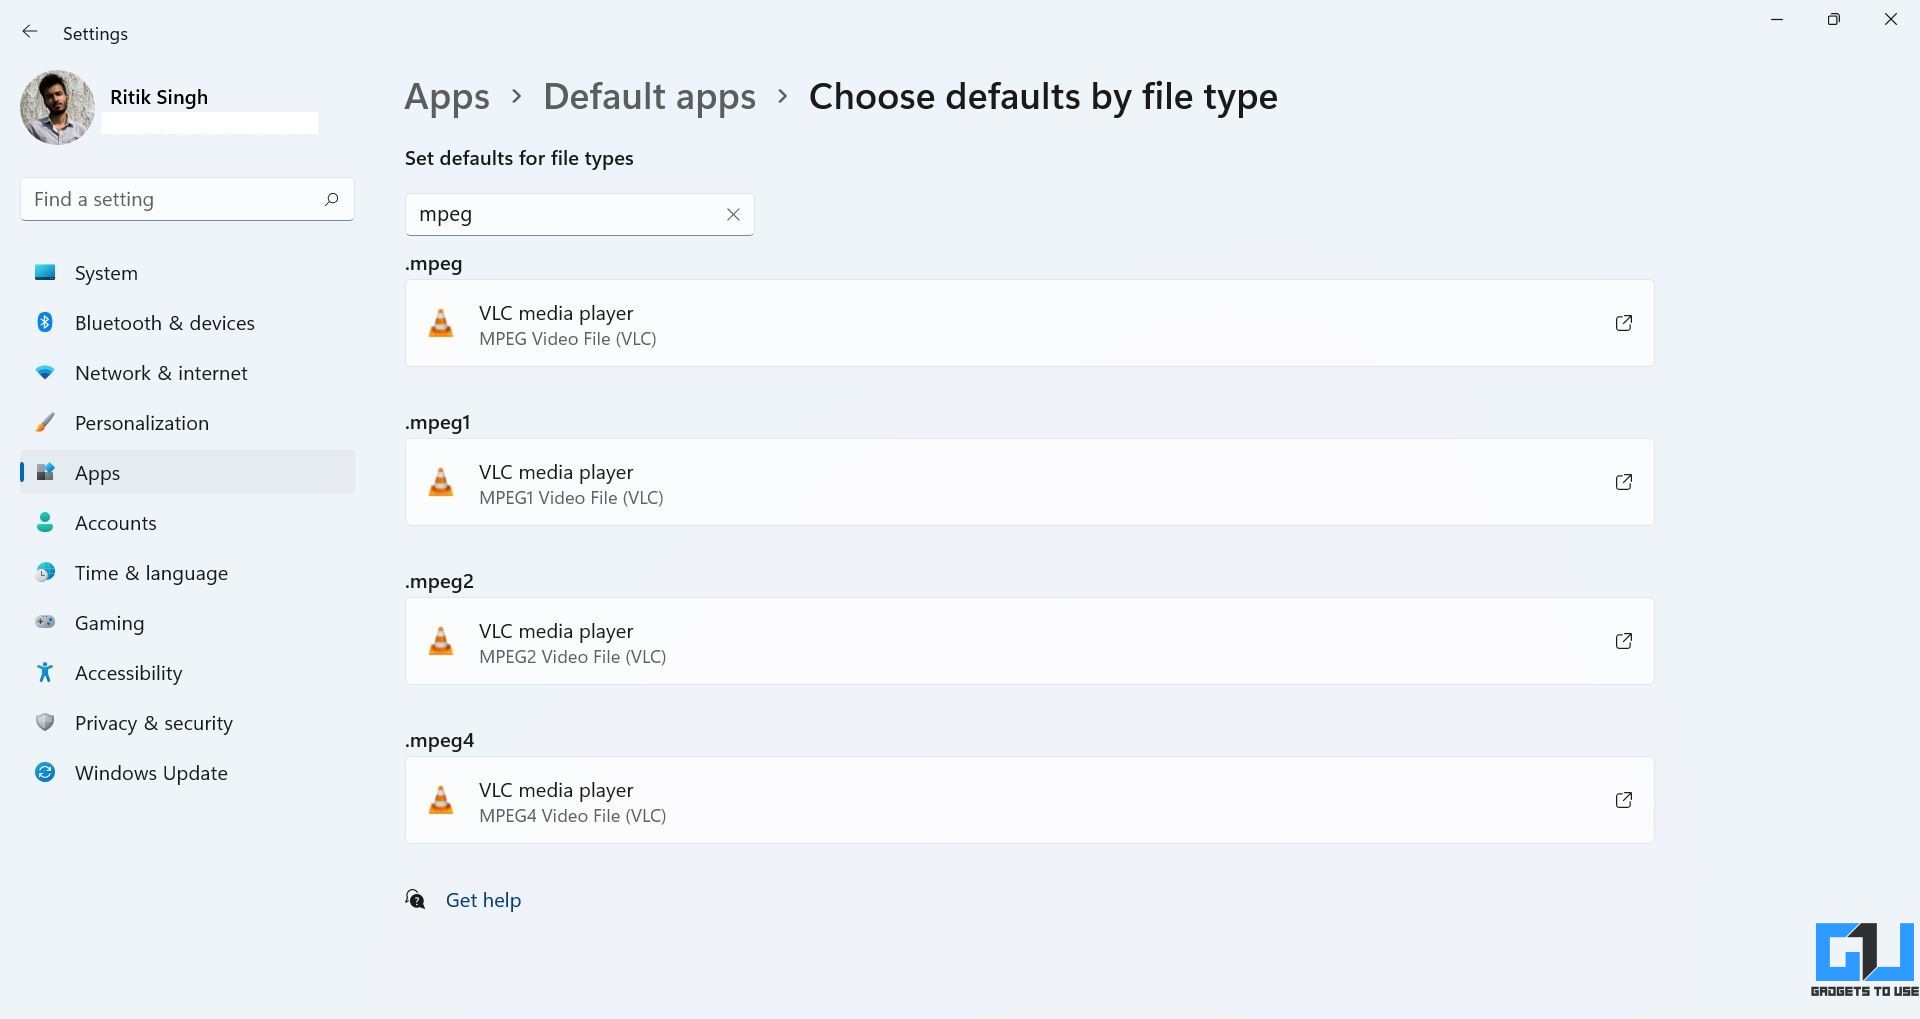Click the Time & language globe icon

pos(45,572)
